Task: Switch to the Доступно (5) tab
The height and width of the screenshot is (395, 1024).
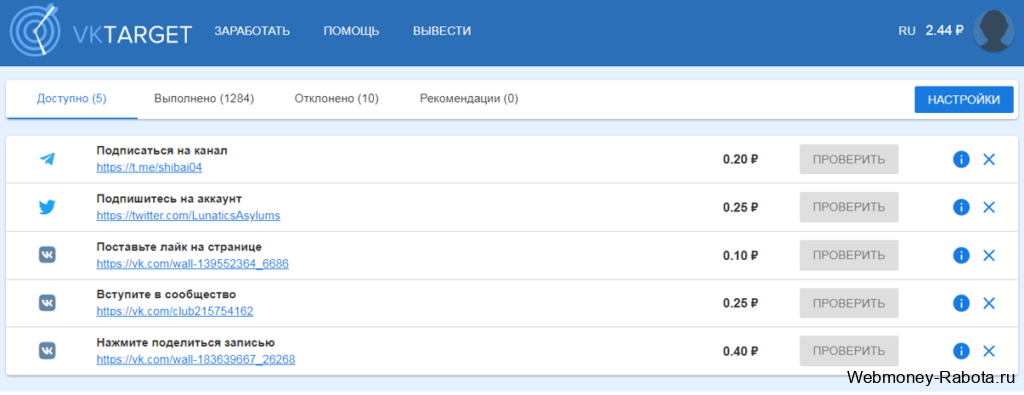Action: [72, 99]
